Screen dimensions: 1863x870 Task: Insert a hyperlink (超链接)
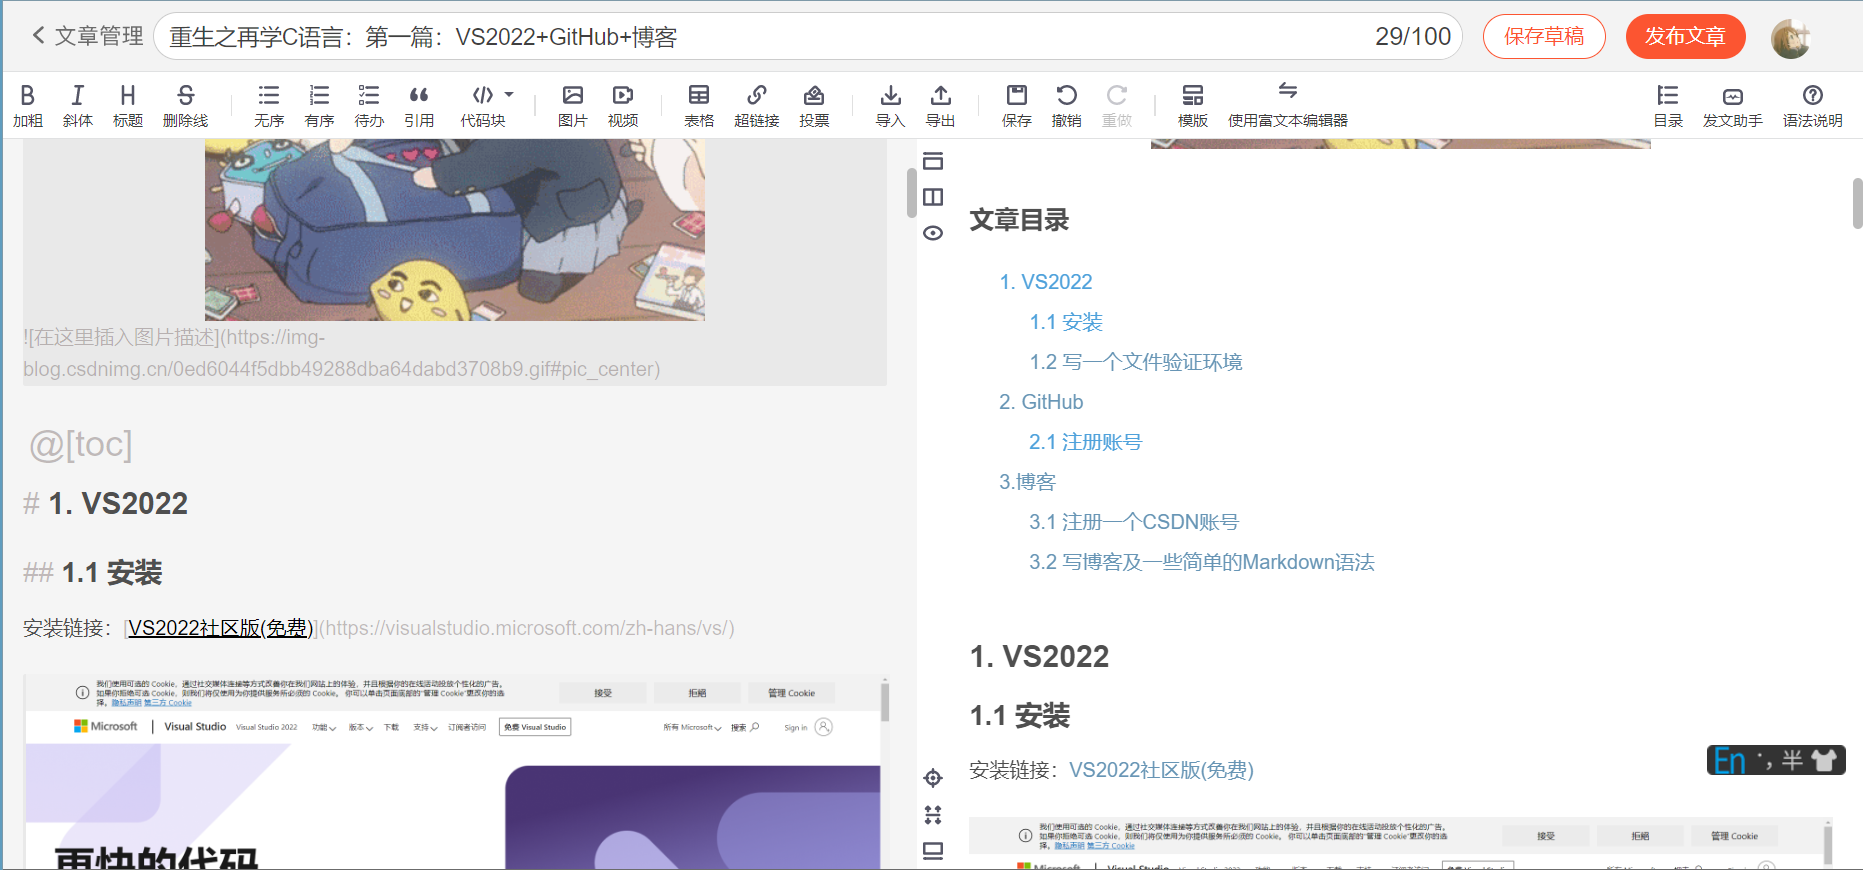click(757, 106)
